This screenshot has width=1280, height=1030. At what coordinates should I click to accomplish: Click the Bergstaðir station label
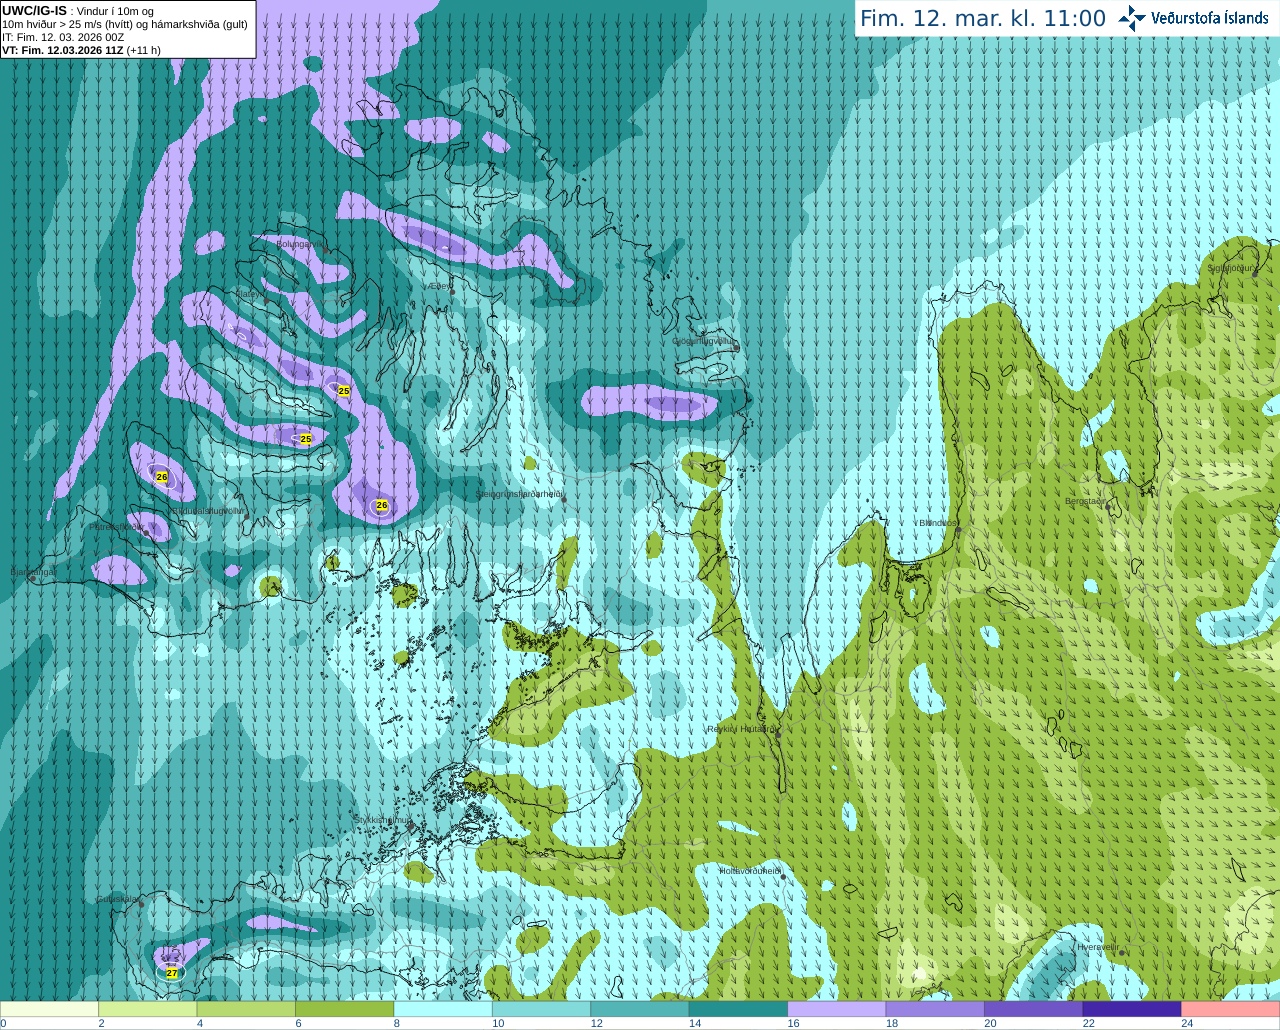click(1087, 501)
